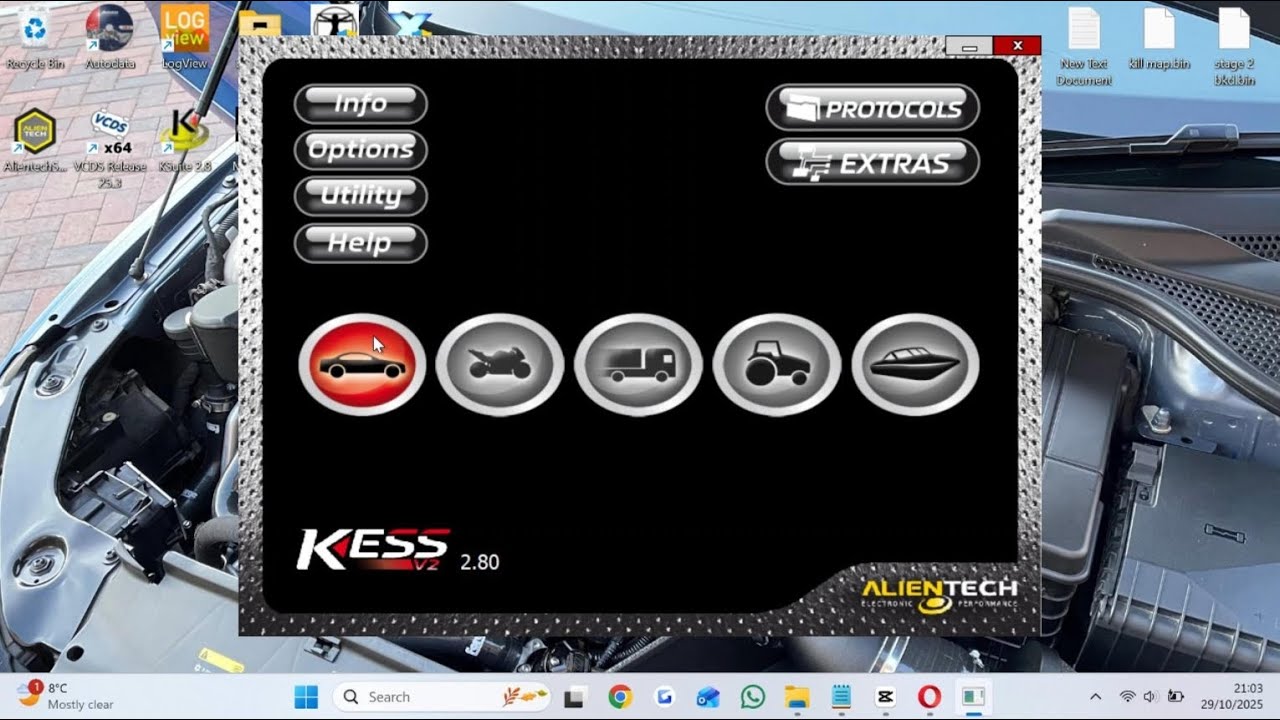1280x720 pixels.
Task: Select the tractor vehicle category
Action: [x=777, y=364]
